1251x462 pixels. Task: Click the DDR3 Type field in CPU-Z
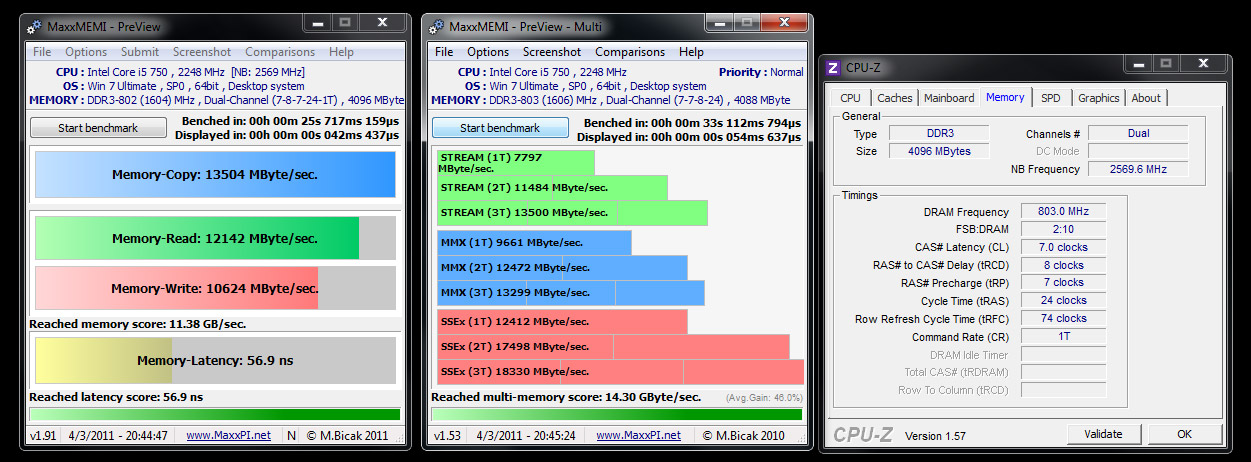coord(938,133)
